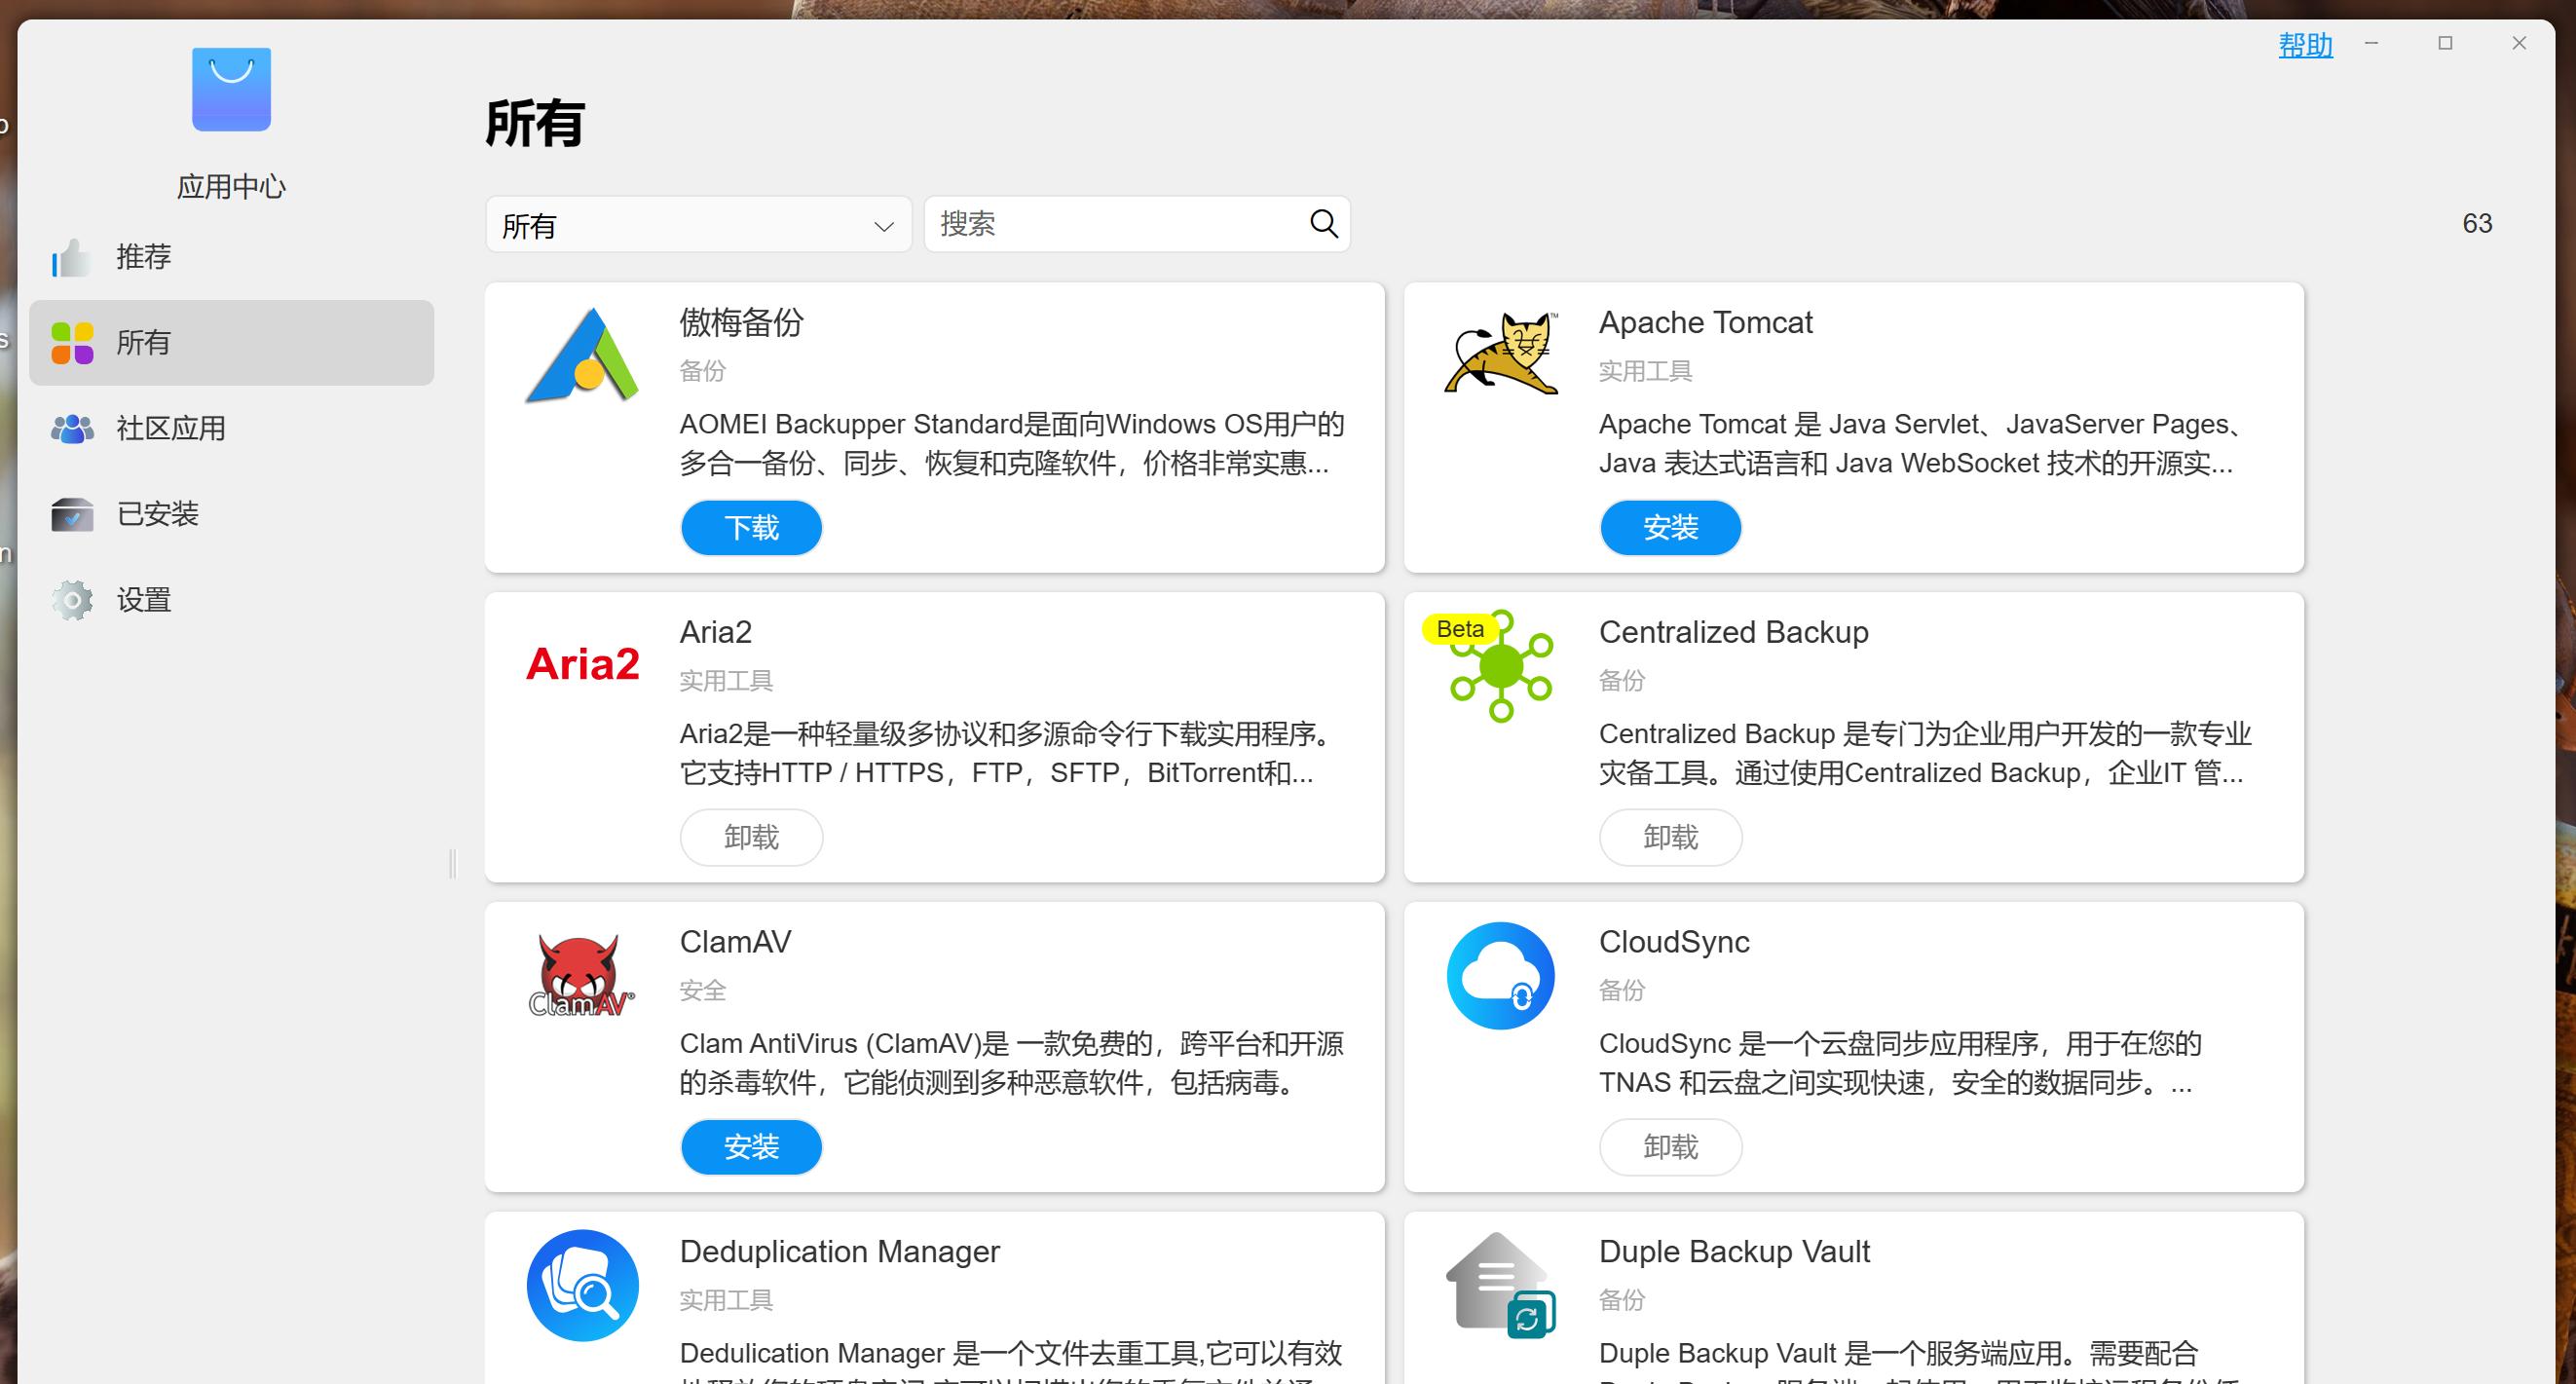Click the yellow Beta badge on Centralized Backup
The height and width of the screenshot is (1384, 2576).
pyautogui.click(x=1460, y=629)
